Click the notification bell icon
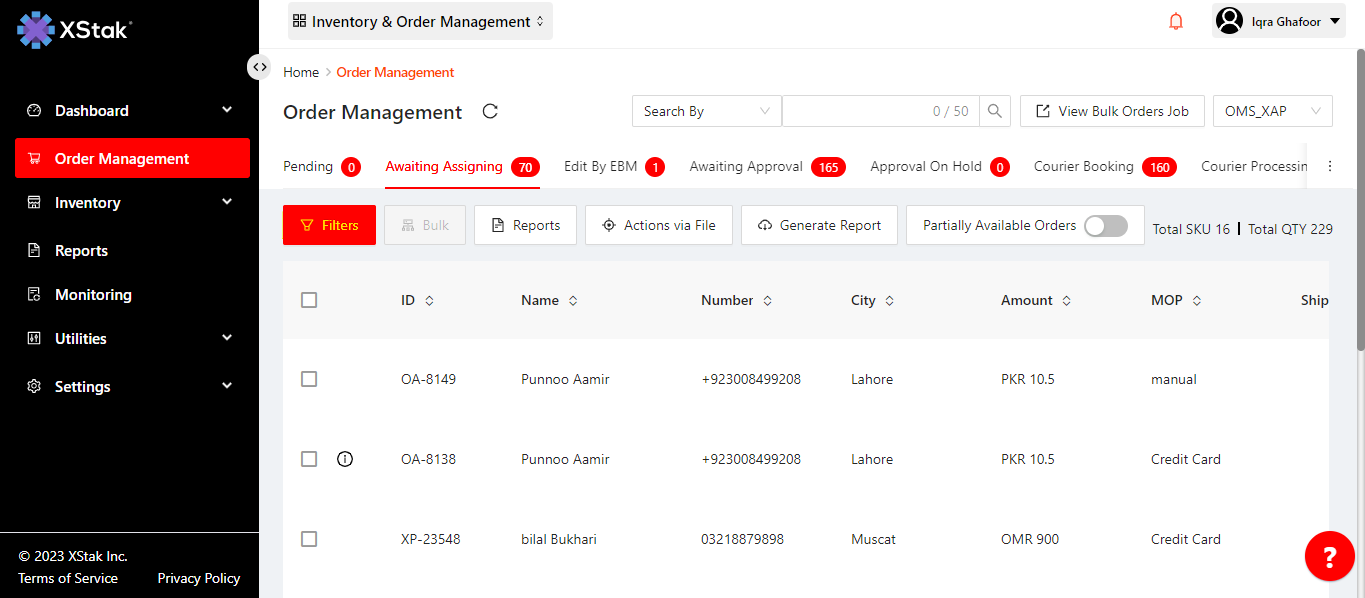1365x598 pixels. click(1176, 21)
